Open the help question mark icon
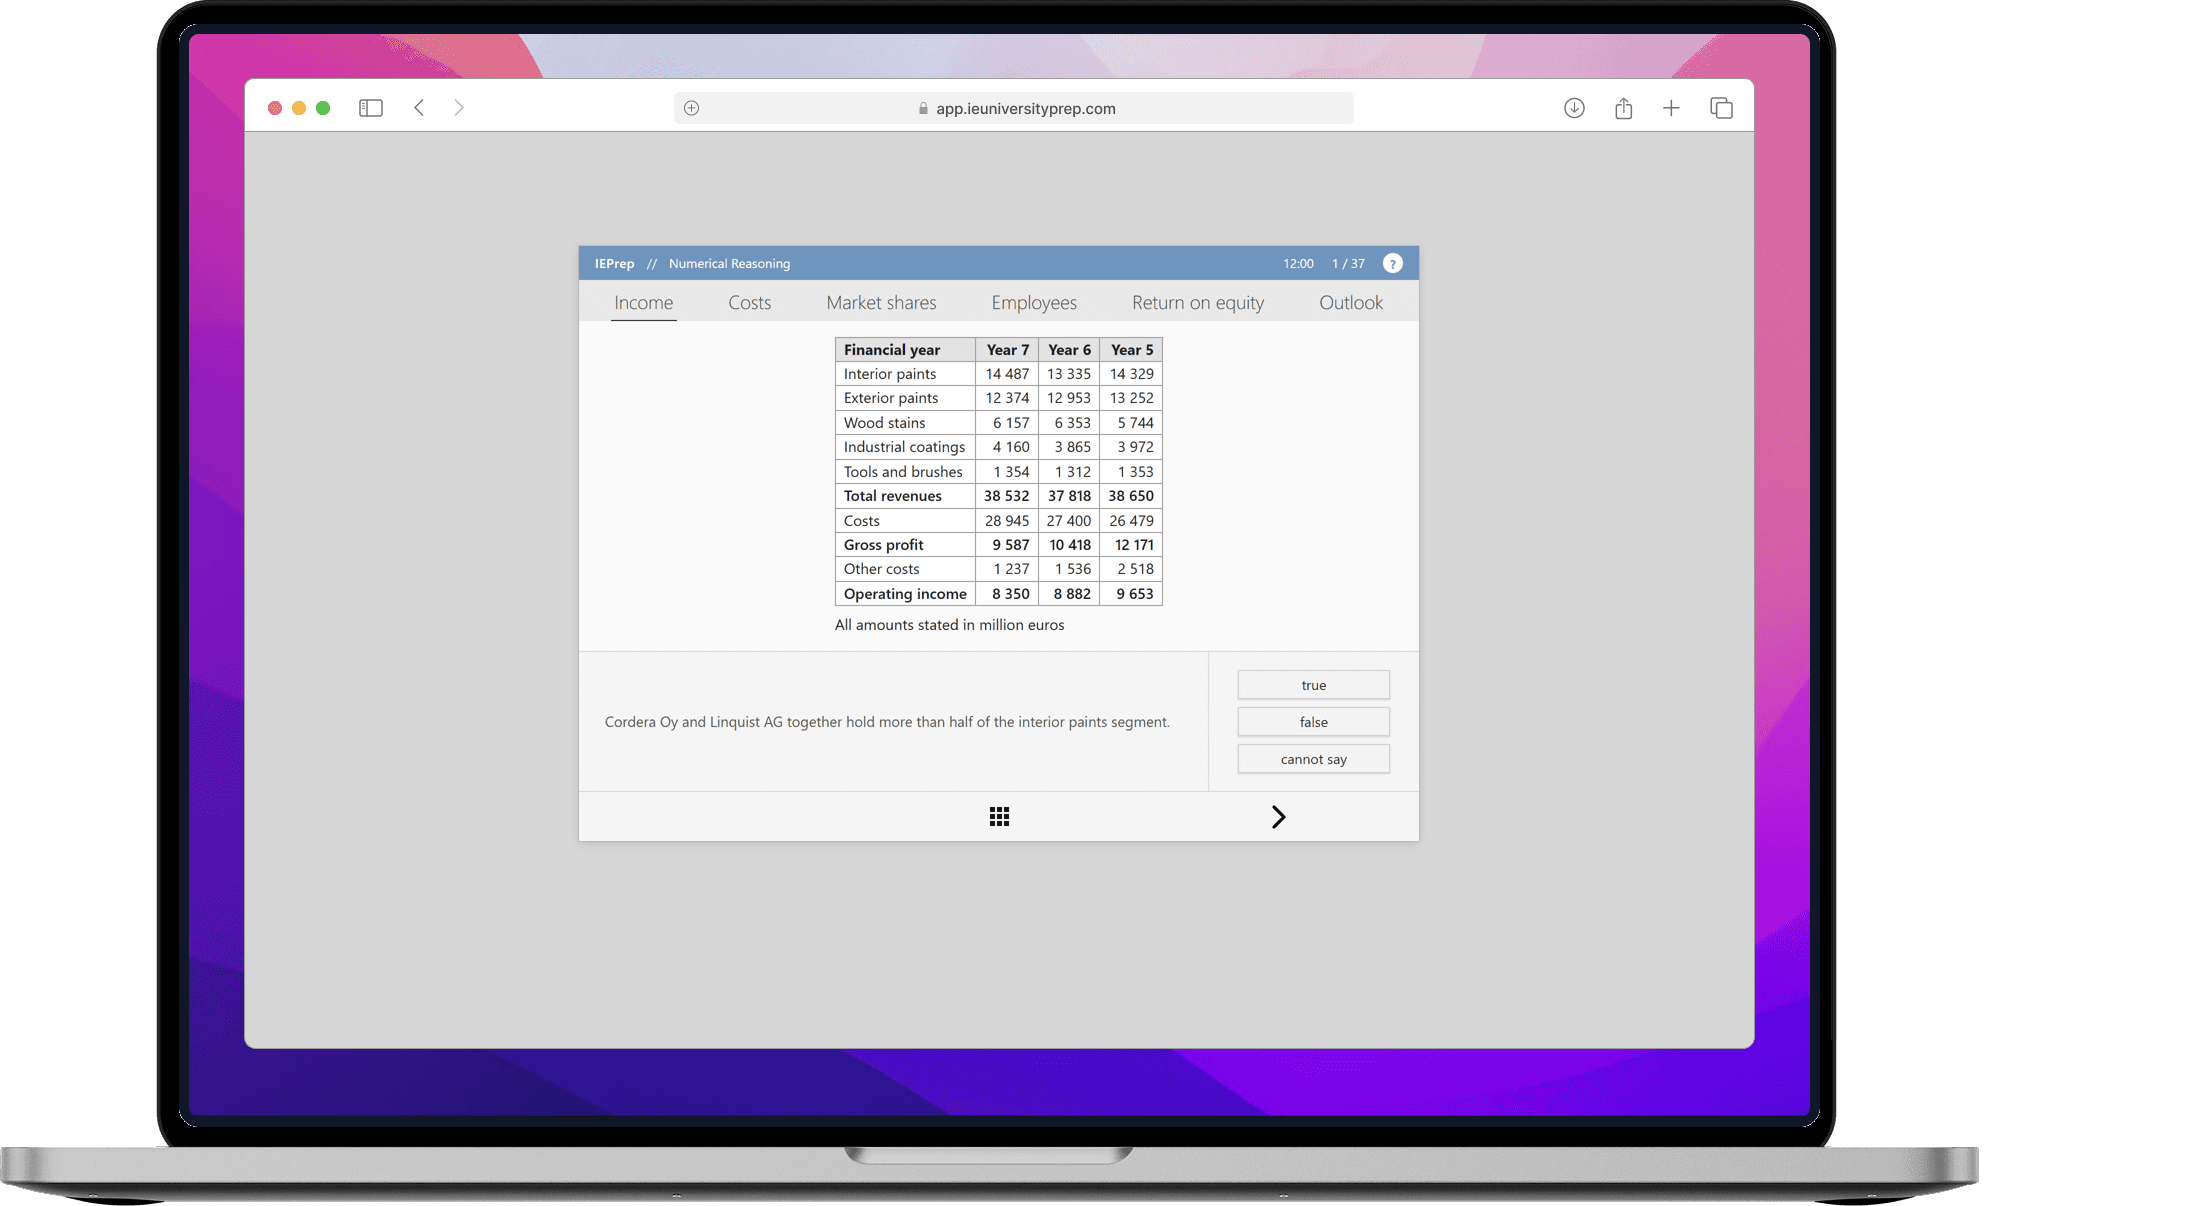The image size is (2195, 1206). pyautogui.click(x=1392, y=263)
